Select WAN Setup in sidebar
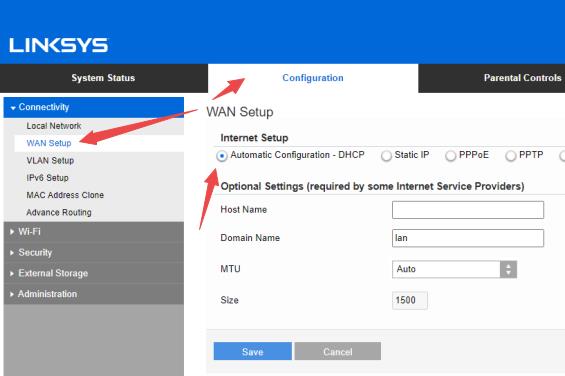Image resolution: width=565 pixels, height=376 pixels. click(49, 143)
